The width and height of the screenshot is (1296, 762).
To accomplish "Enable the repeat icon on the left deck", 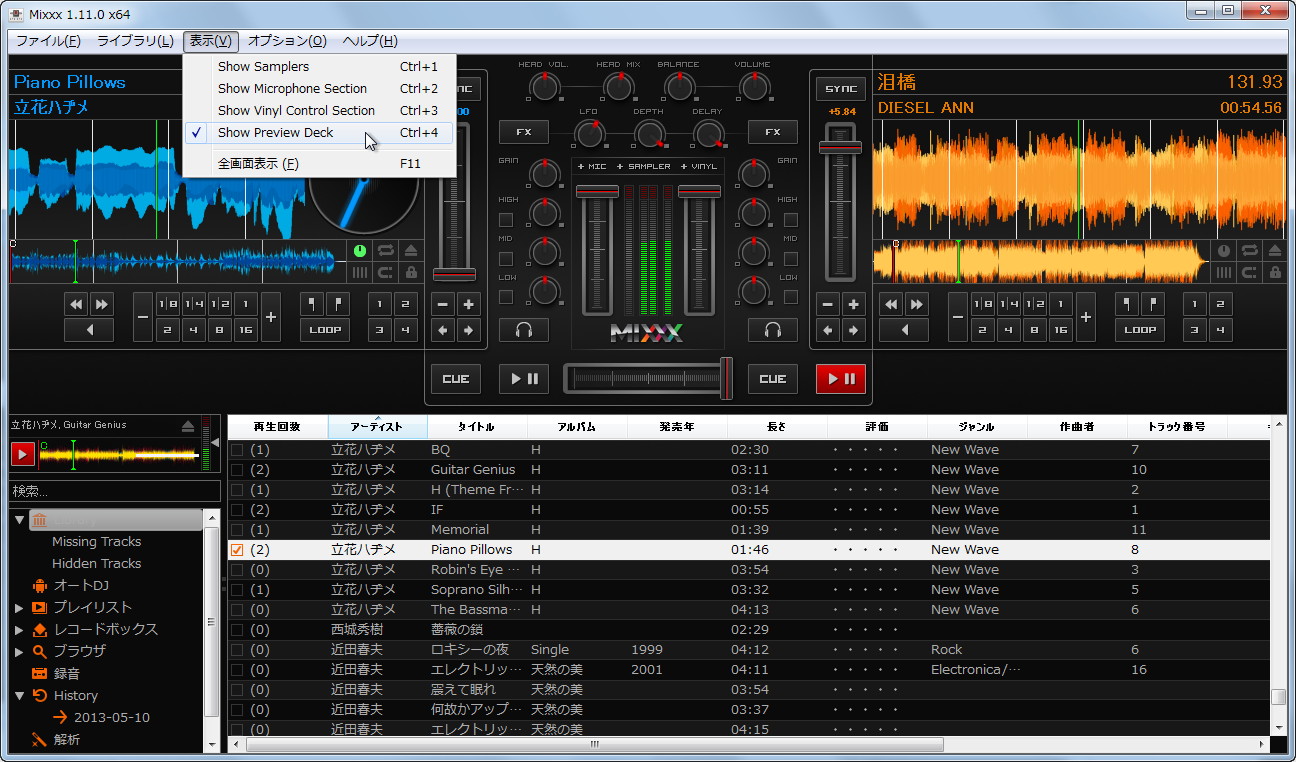I will point(386,249).
